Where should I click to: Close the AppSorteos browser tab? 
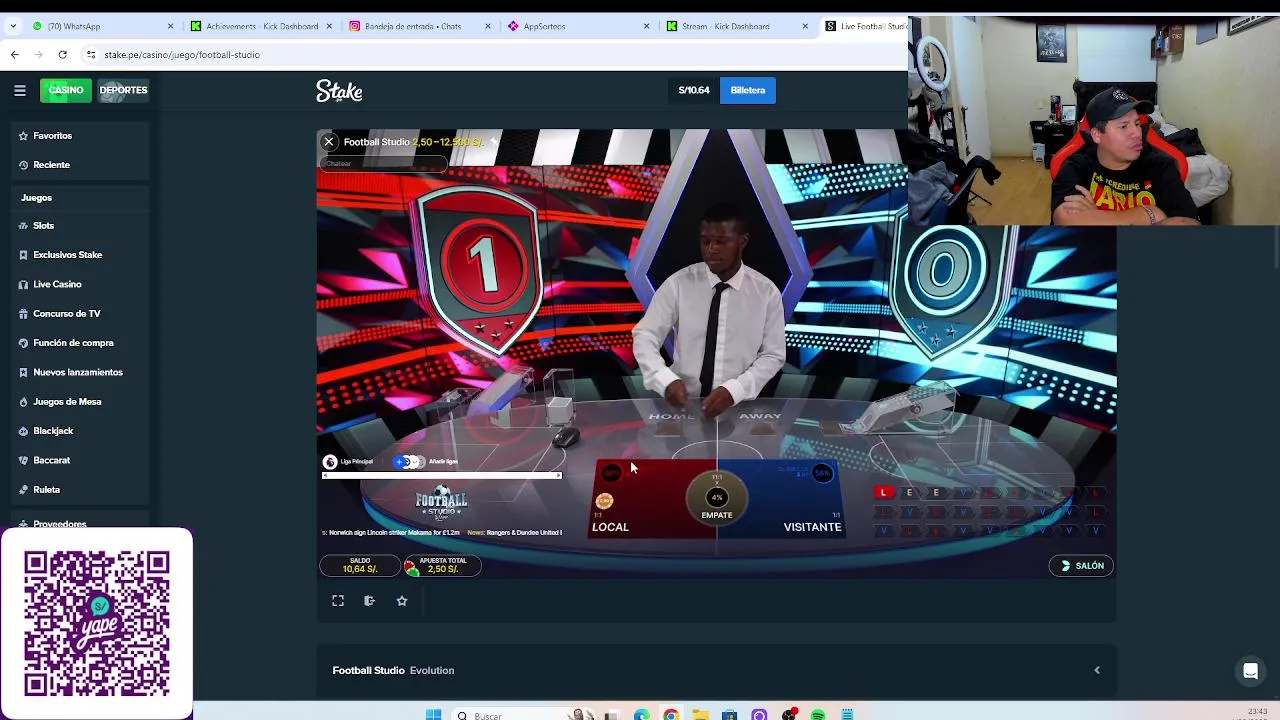646,26
